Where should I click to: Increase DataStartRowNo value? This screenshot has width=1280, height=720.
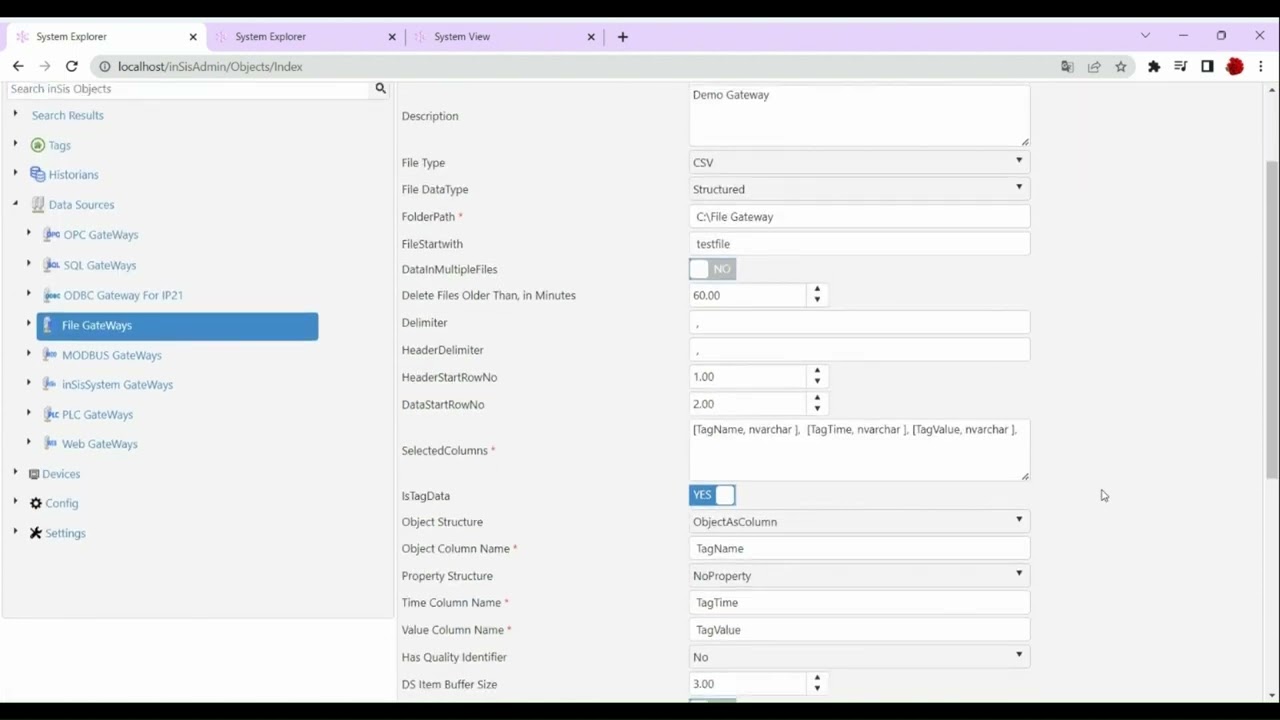(x=817, y=399)
